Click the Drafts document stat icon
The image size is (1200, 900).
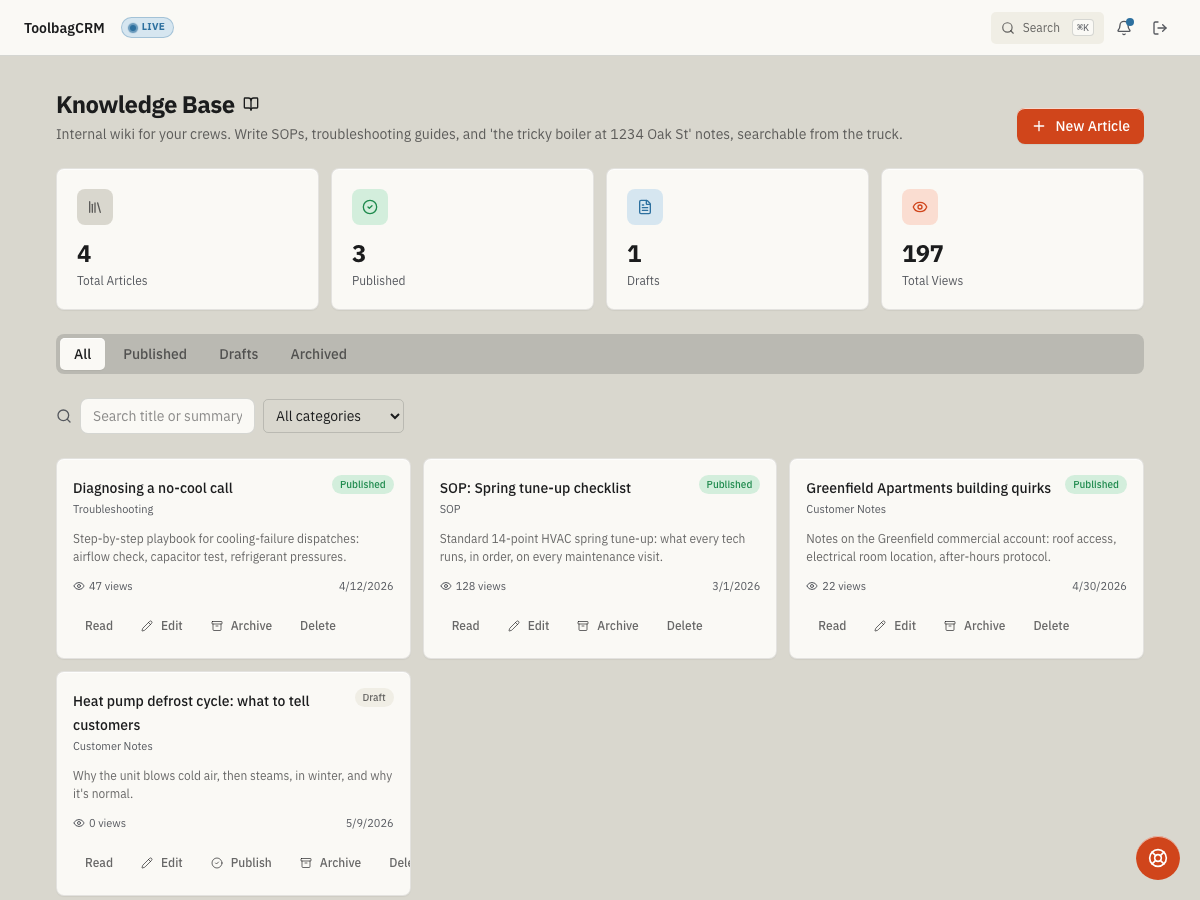645,207
